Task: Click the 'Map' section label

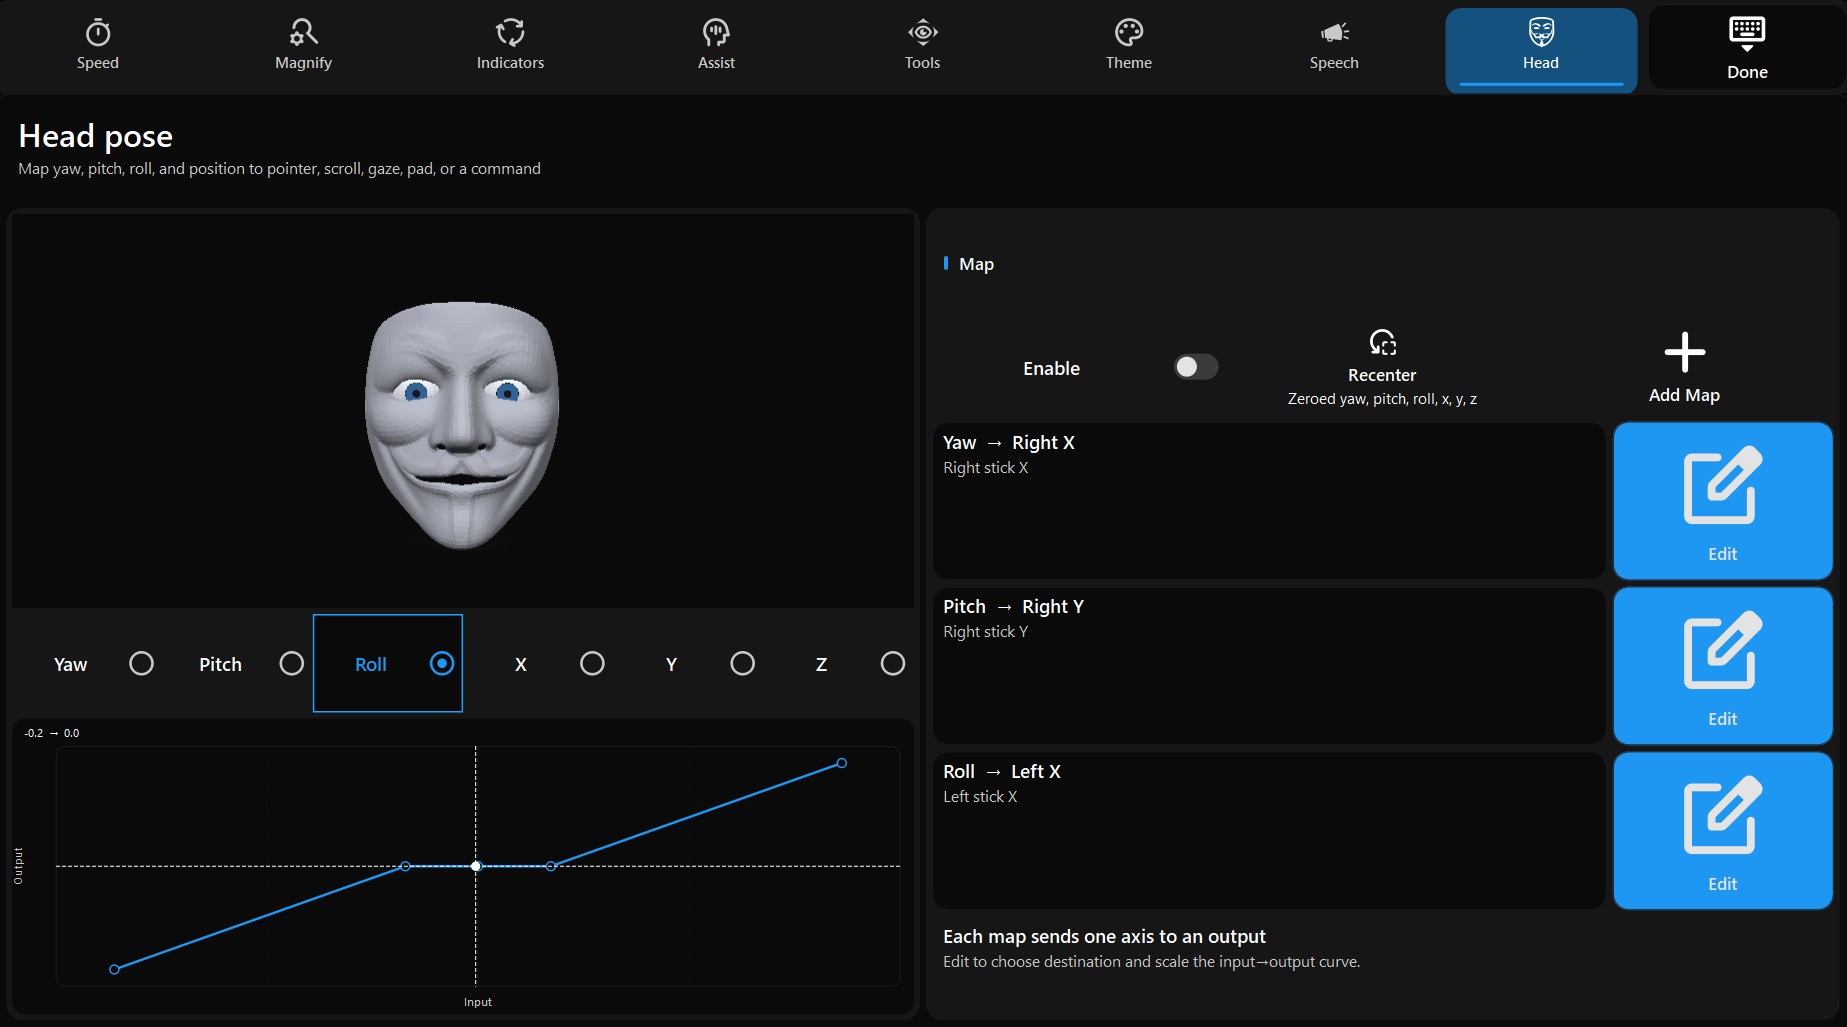Action: [x=976, y=264]
